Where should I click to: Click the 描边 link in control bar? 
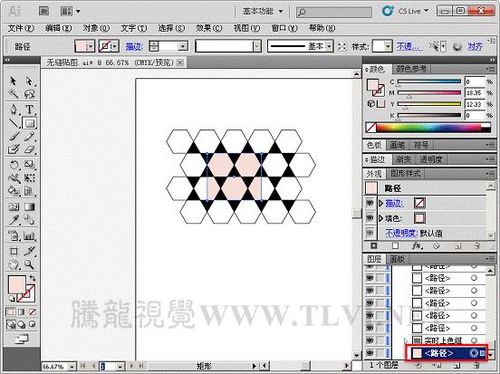tap(134, 47)
